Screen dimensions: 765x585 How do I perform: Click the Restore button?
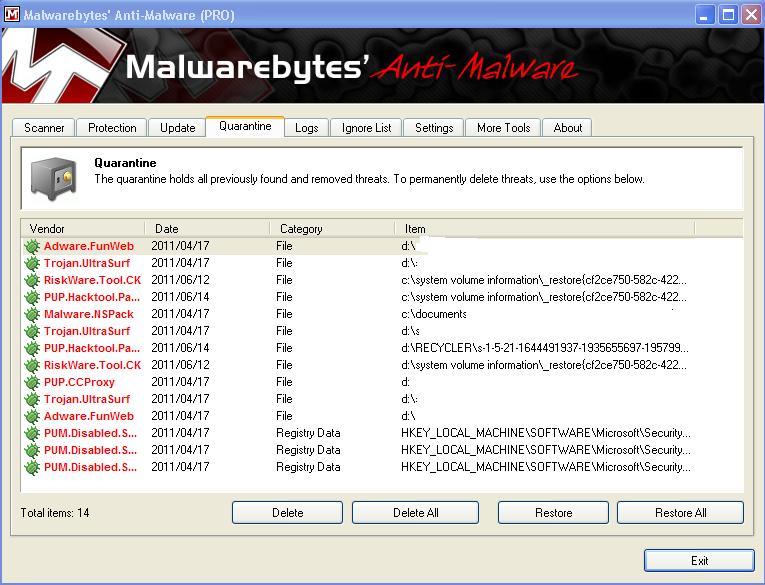553,513
